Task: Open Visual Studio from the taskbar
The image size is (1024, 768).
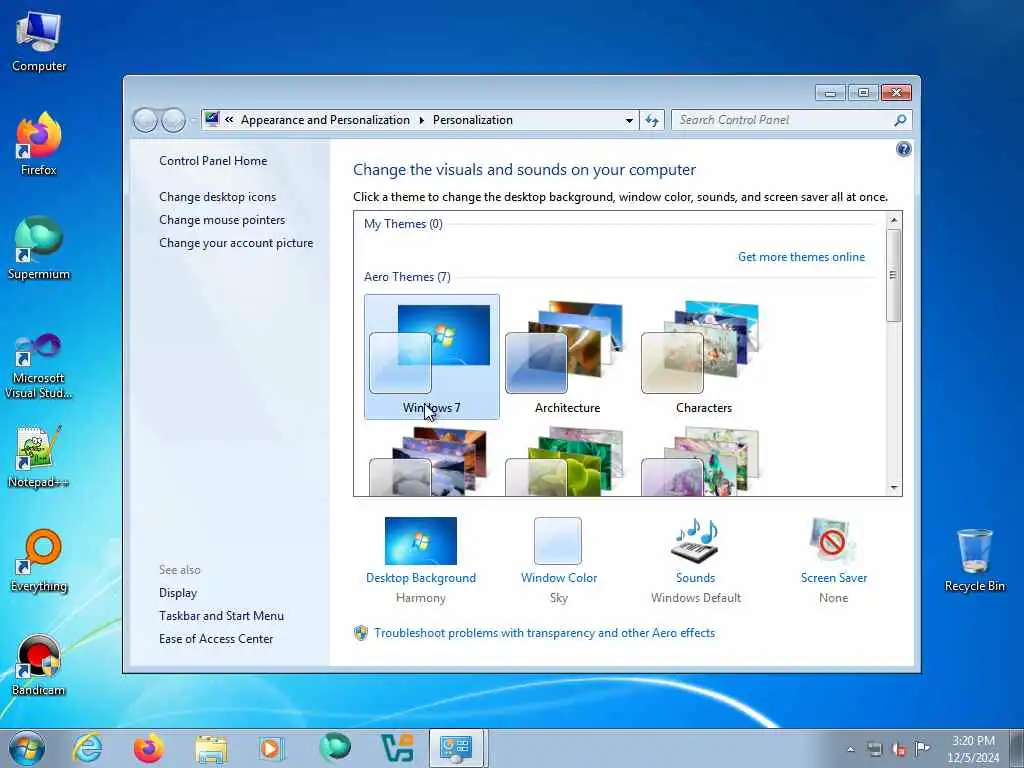Action: click(x=397, y=748)
